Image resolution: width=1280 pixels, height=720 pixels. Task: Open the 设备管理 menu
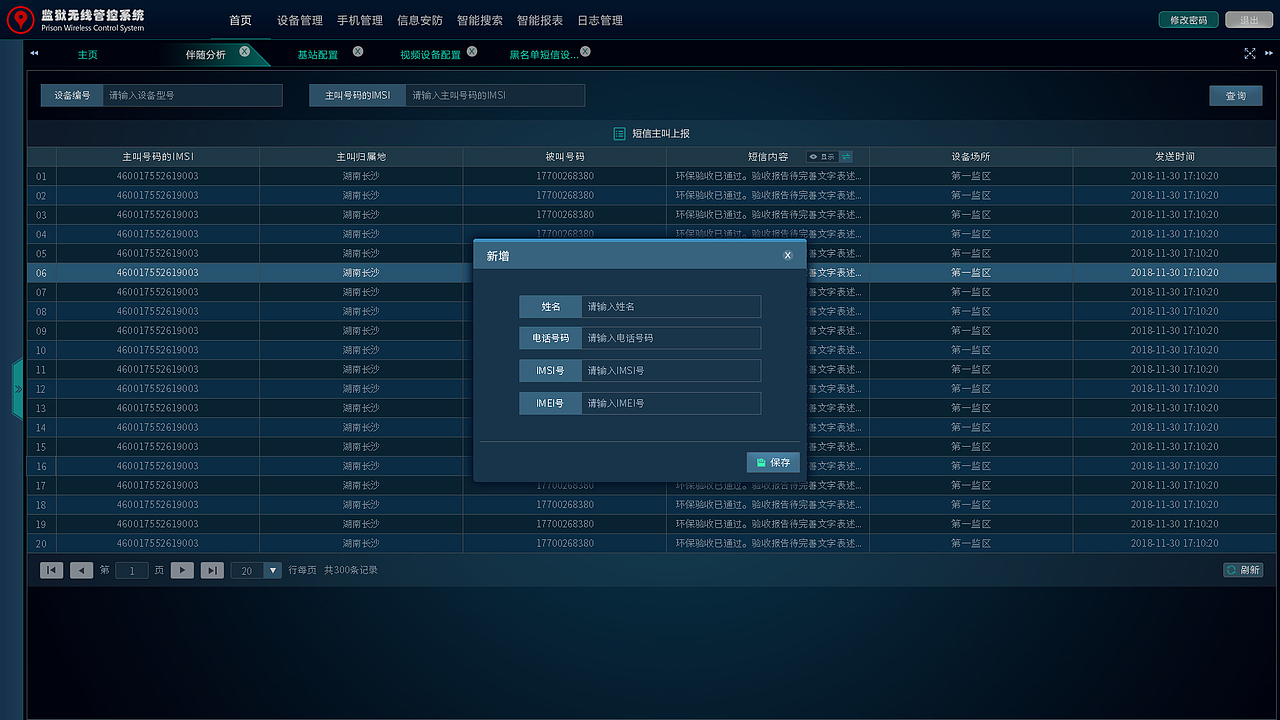click(300, 20)
